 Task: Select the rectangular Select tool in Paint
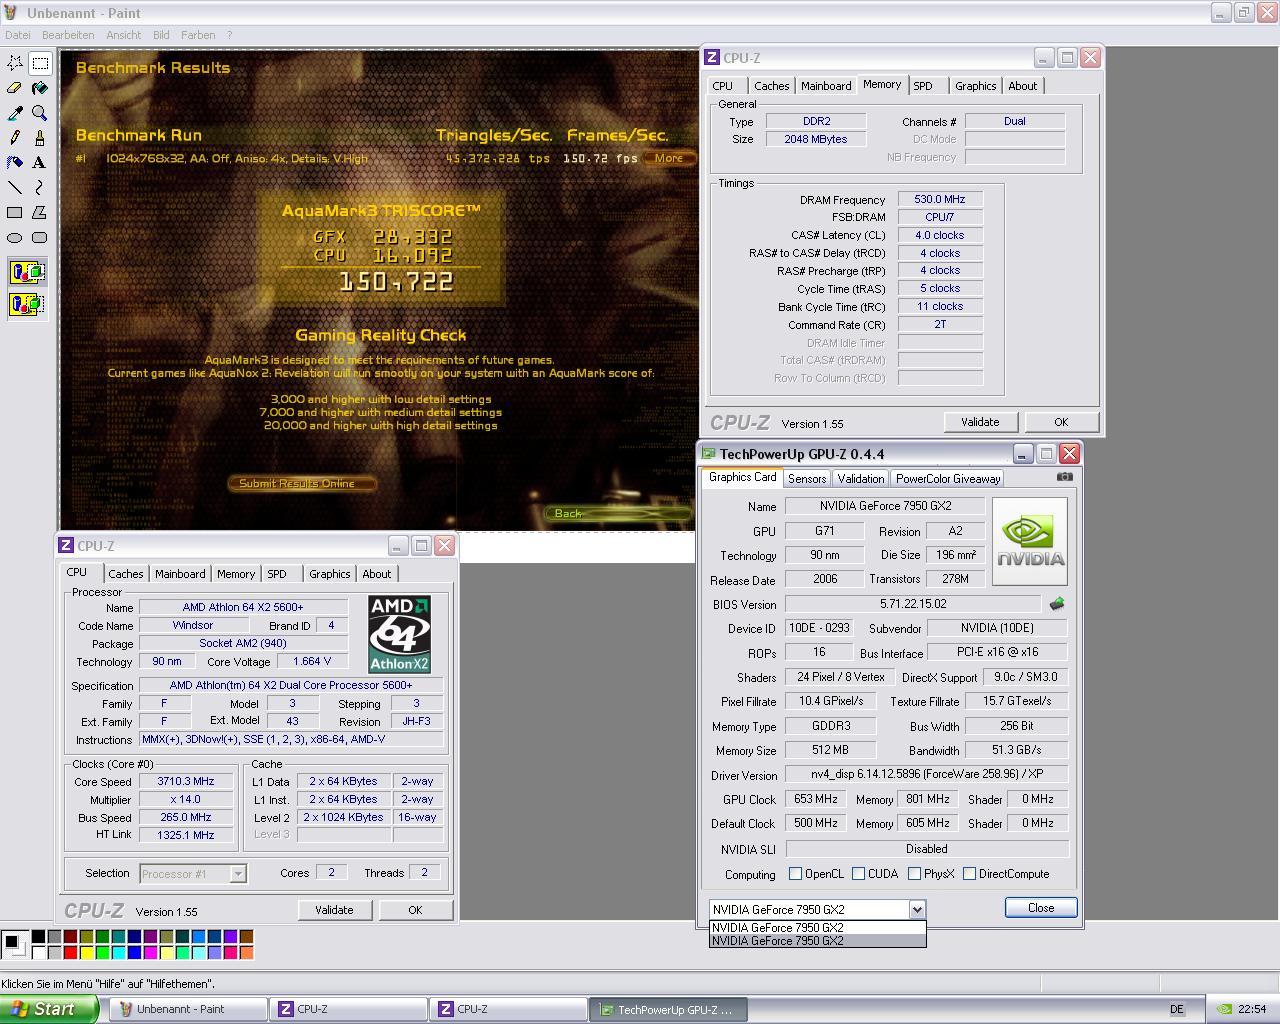point(40,62)
